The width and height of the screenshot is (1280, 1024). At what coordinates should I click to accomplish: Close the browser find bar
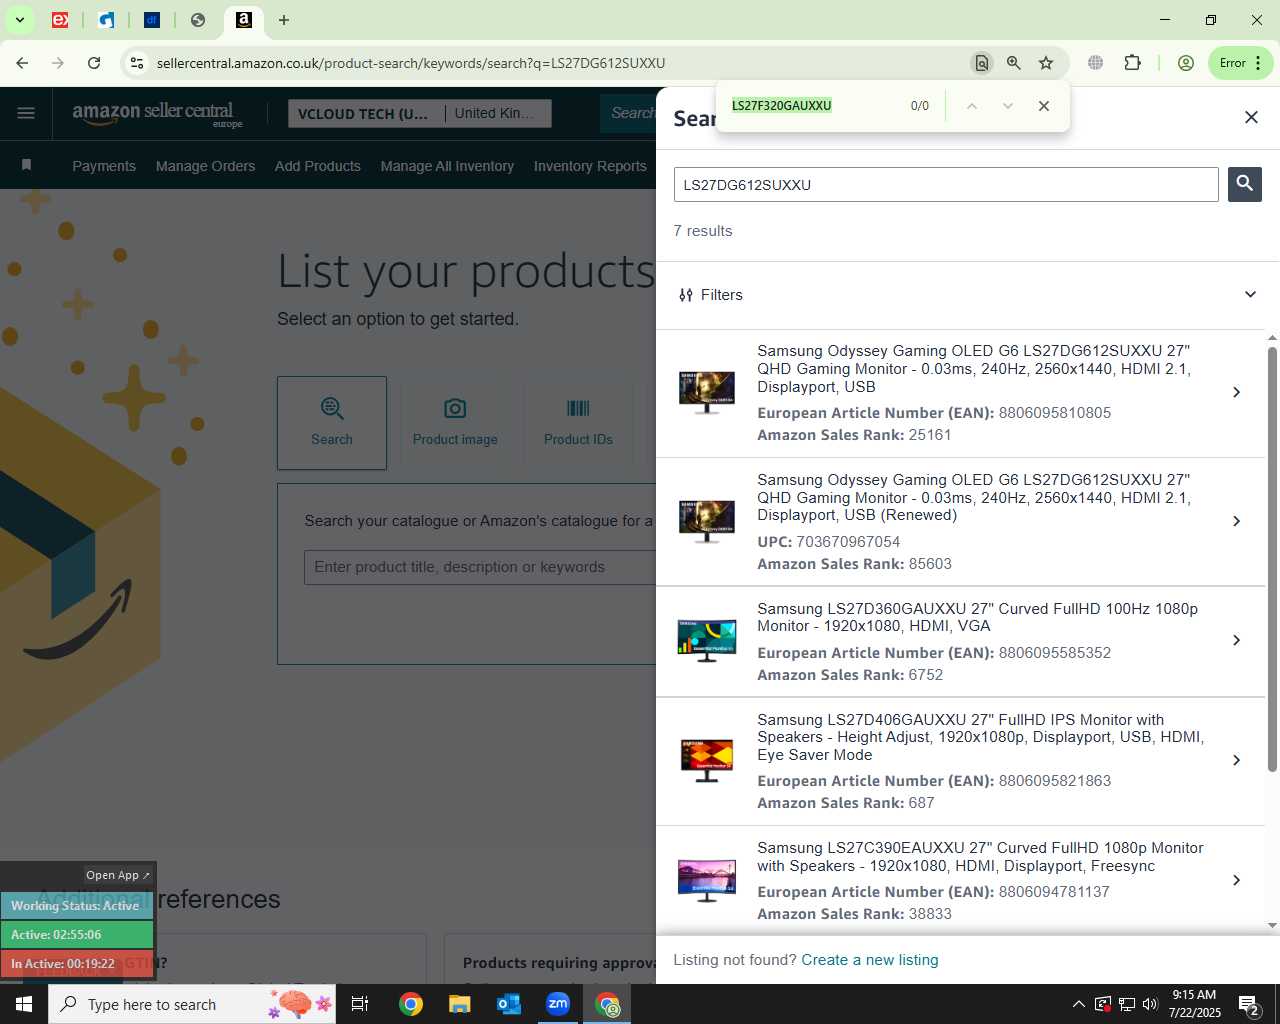tap(1044, 106)
